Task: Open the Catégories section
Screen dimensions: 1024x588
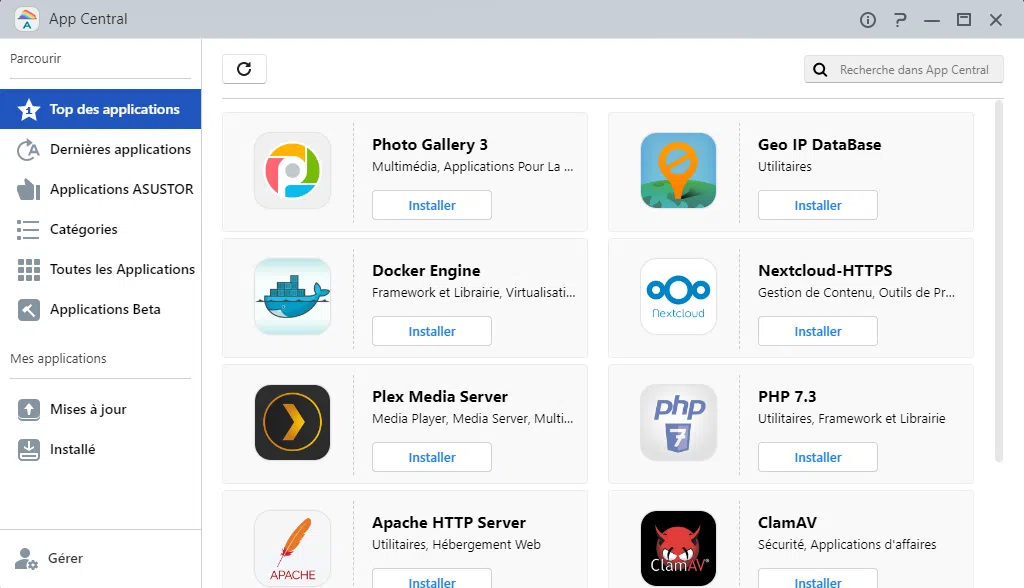Action: 84,229
